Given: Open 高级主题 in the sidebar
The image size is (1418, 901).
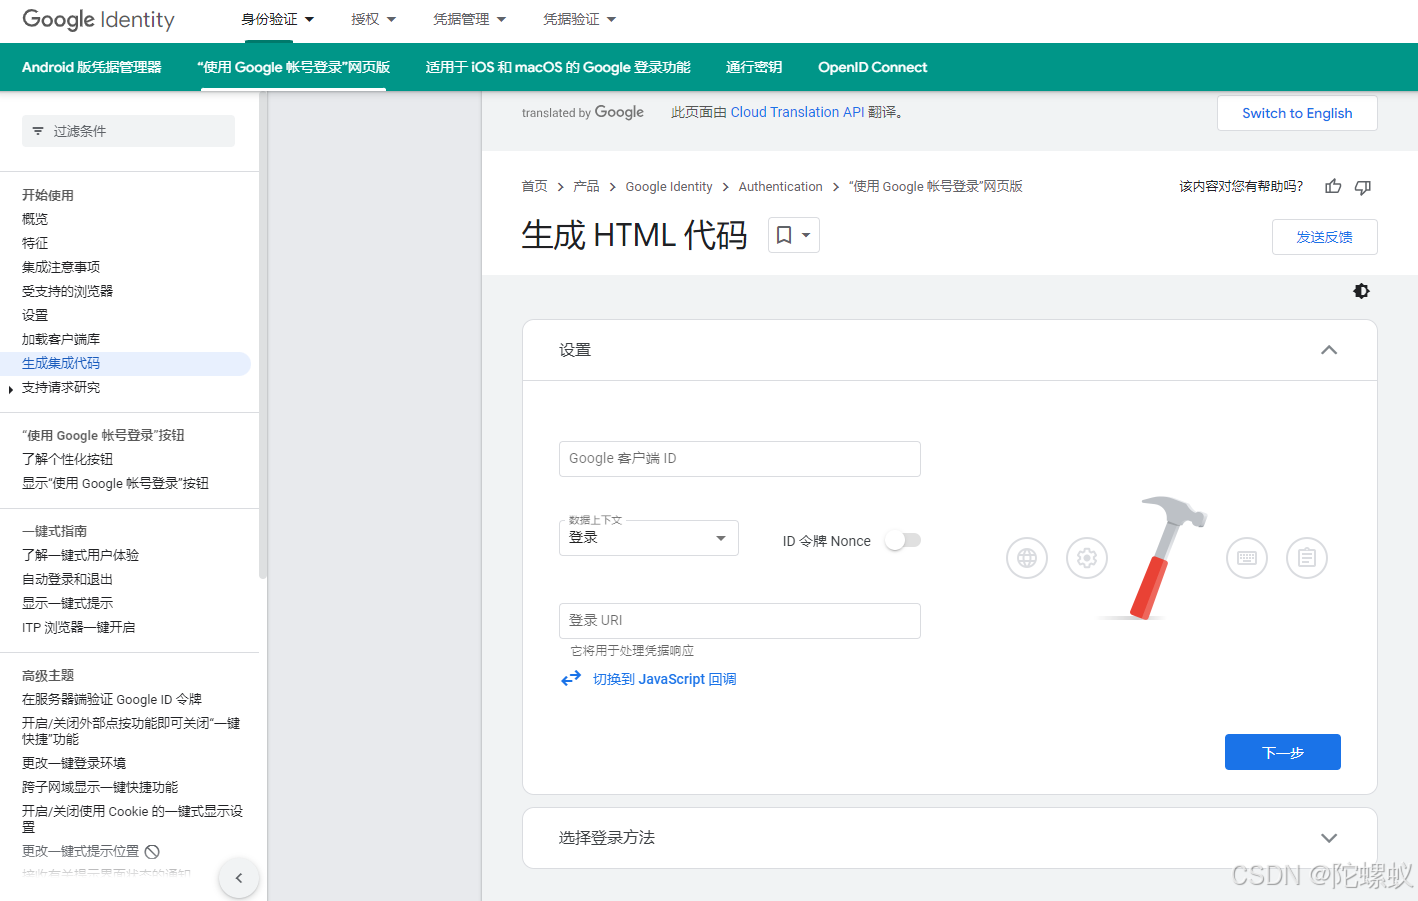Looking at the screenshot, I should tap(48, 675).
